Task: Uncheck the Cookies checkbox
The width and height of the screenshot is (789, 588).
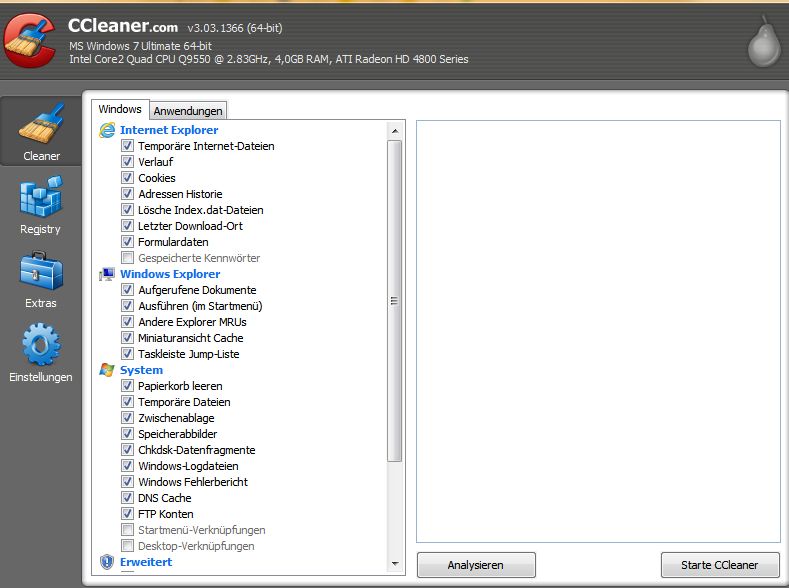Action: tap(127, 178)
